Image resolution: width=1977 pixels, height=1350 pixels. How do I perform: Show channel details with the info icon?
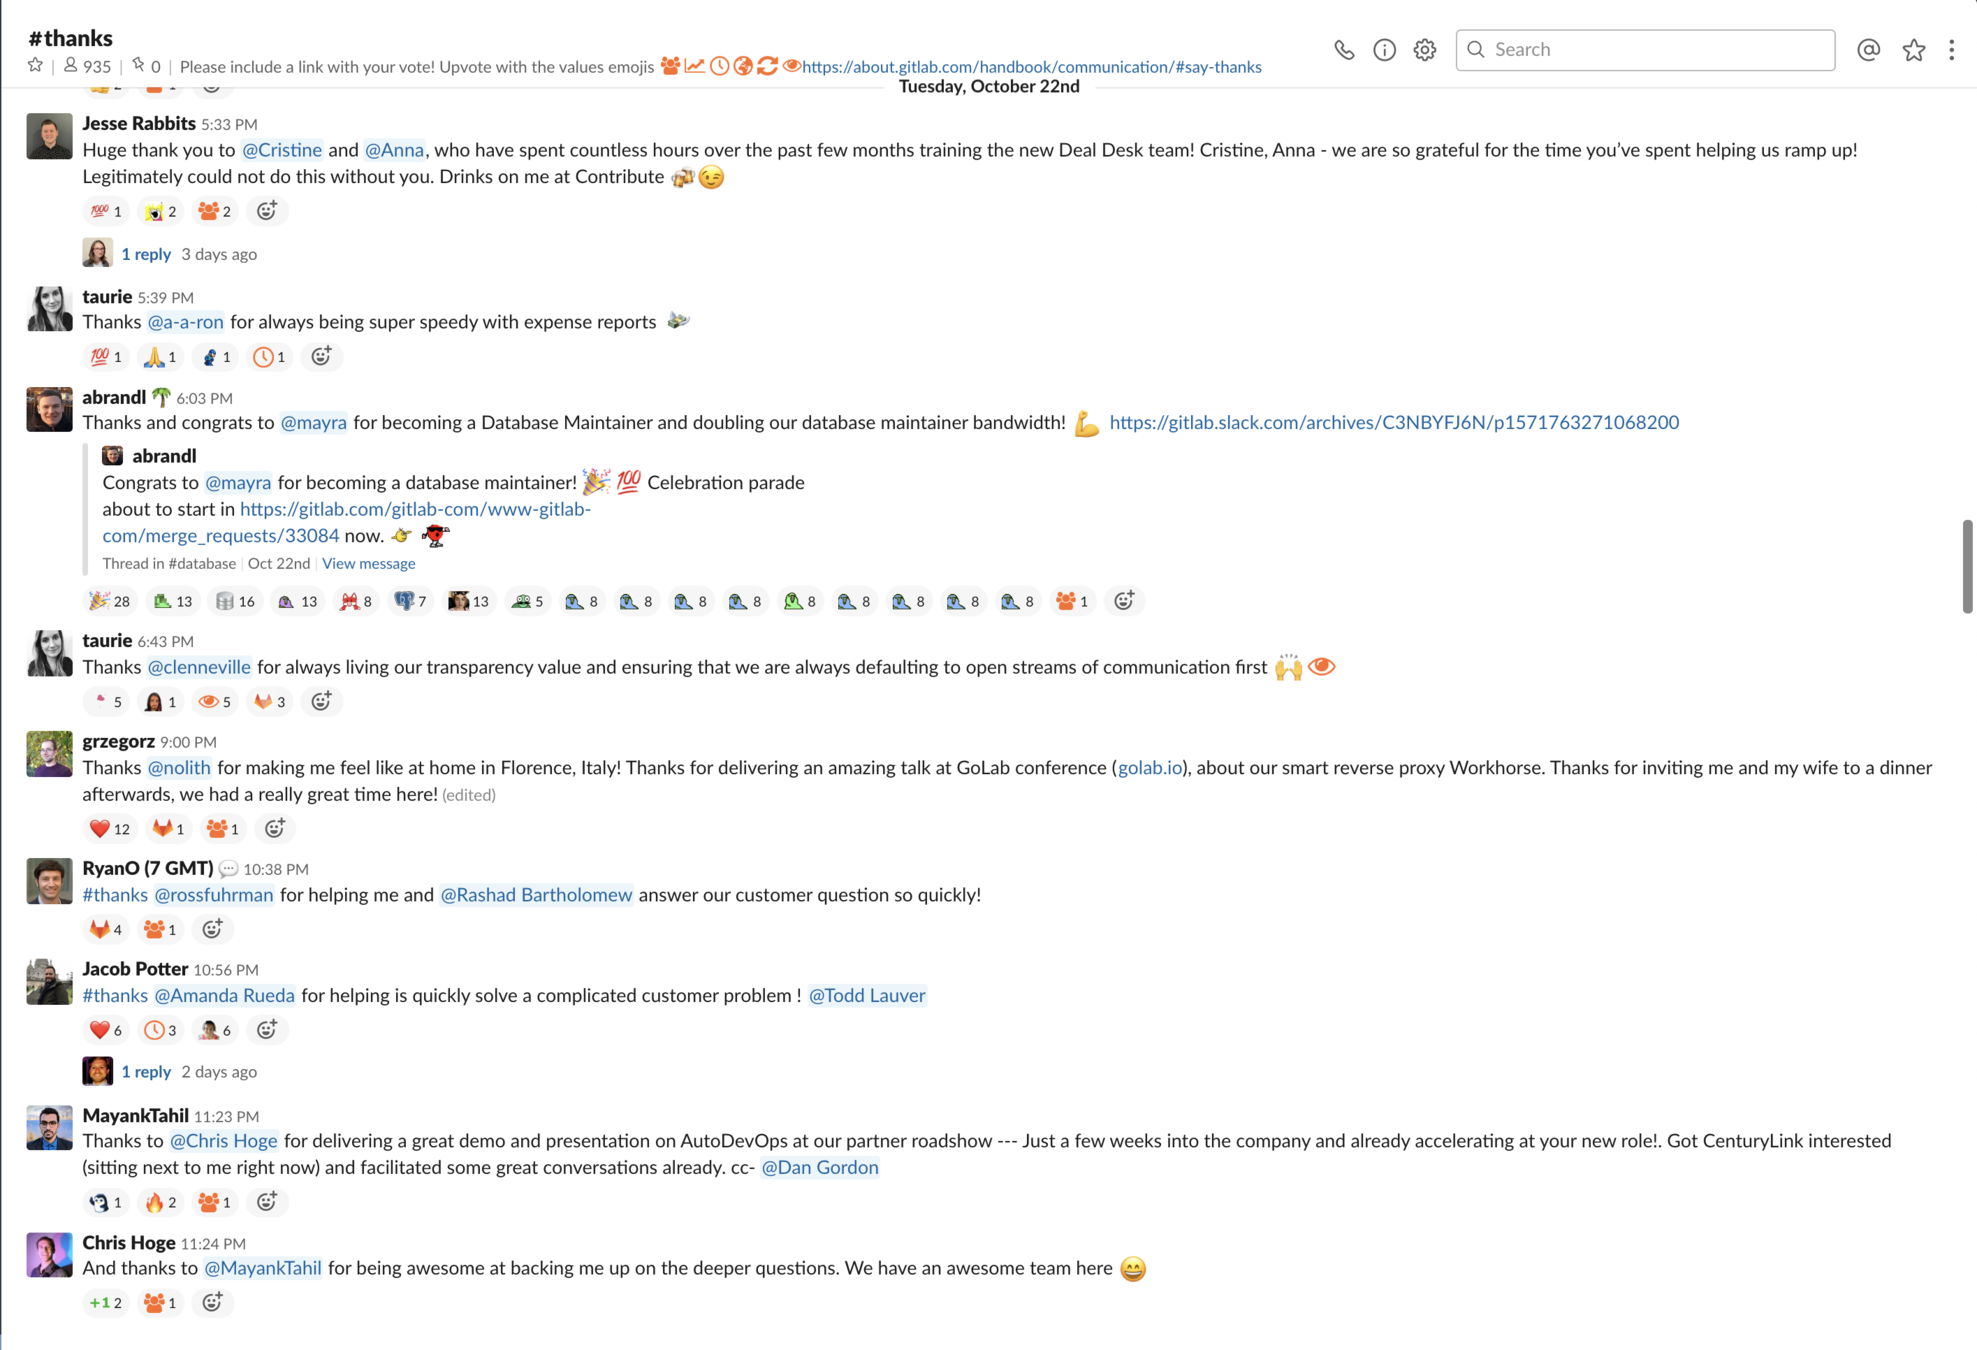1384,50
